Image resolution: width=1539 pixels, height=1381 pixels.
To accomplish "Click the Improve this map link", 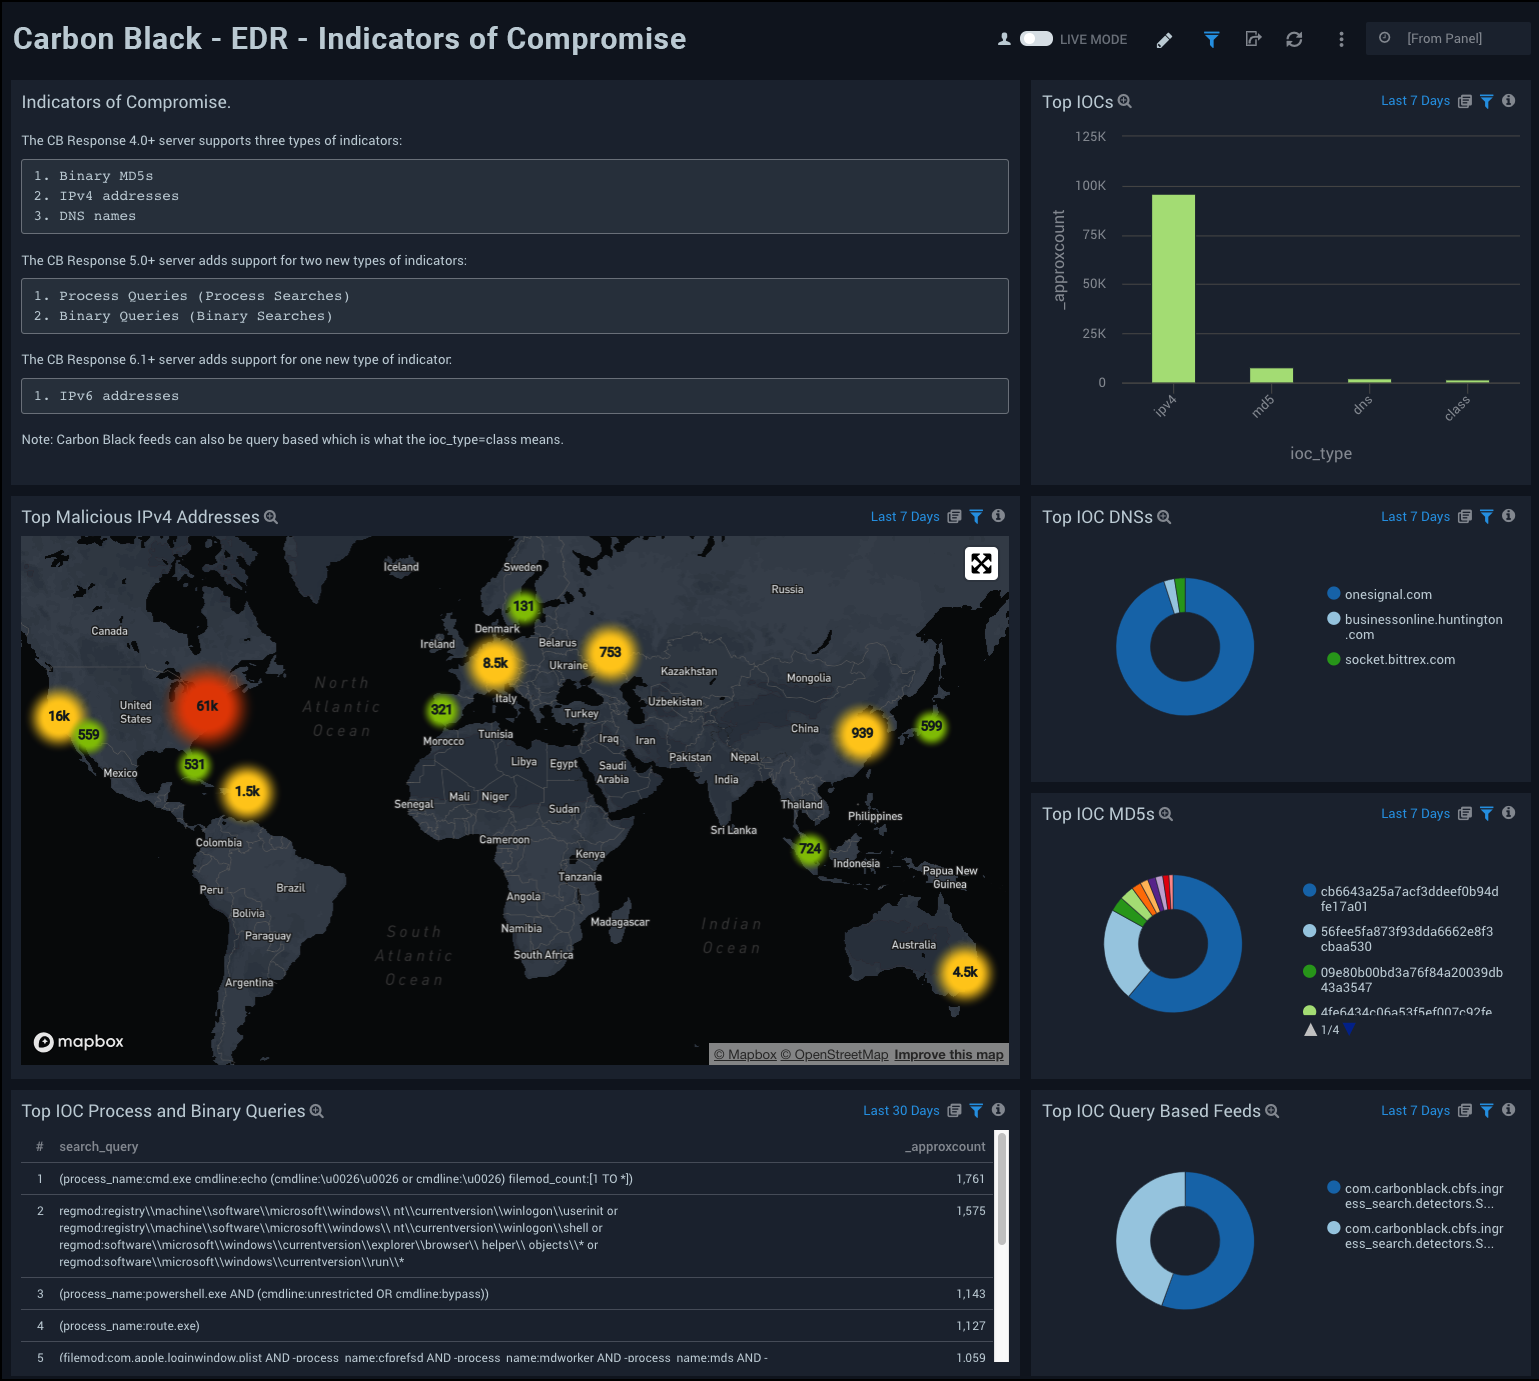I will coord(948,1054).
